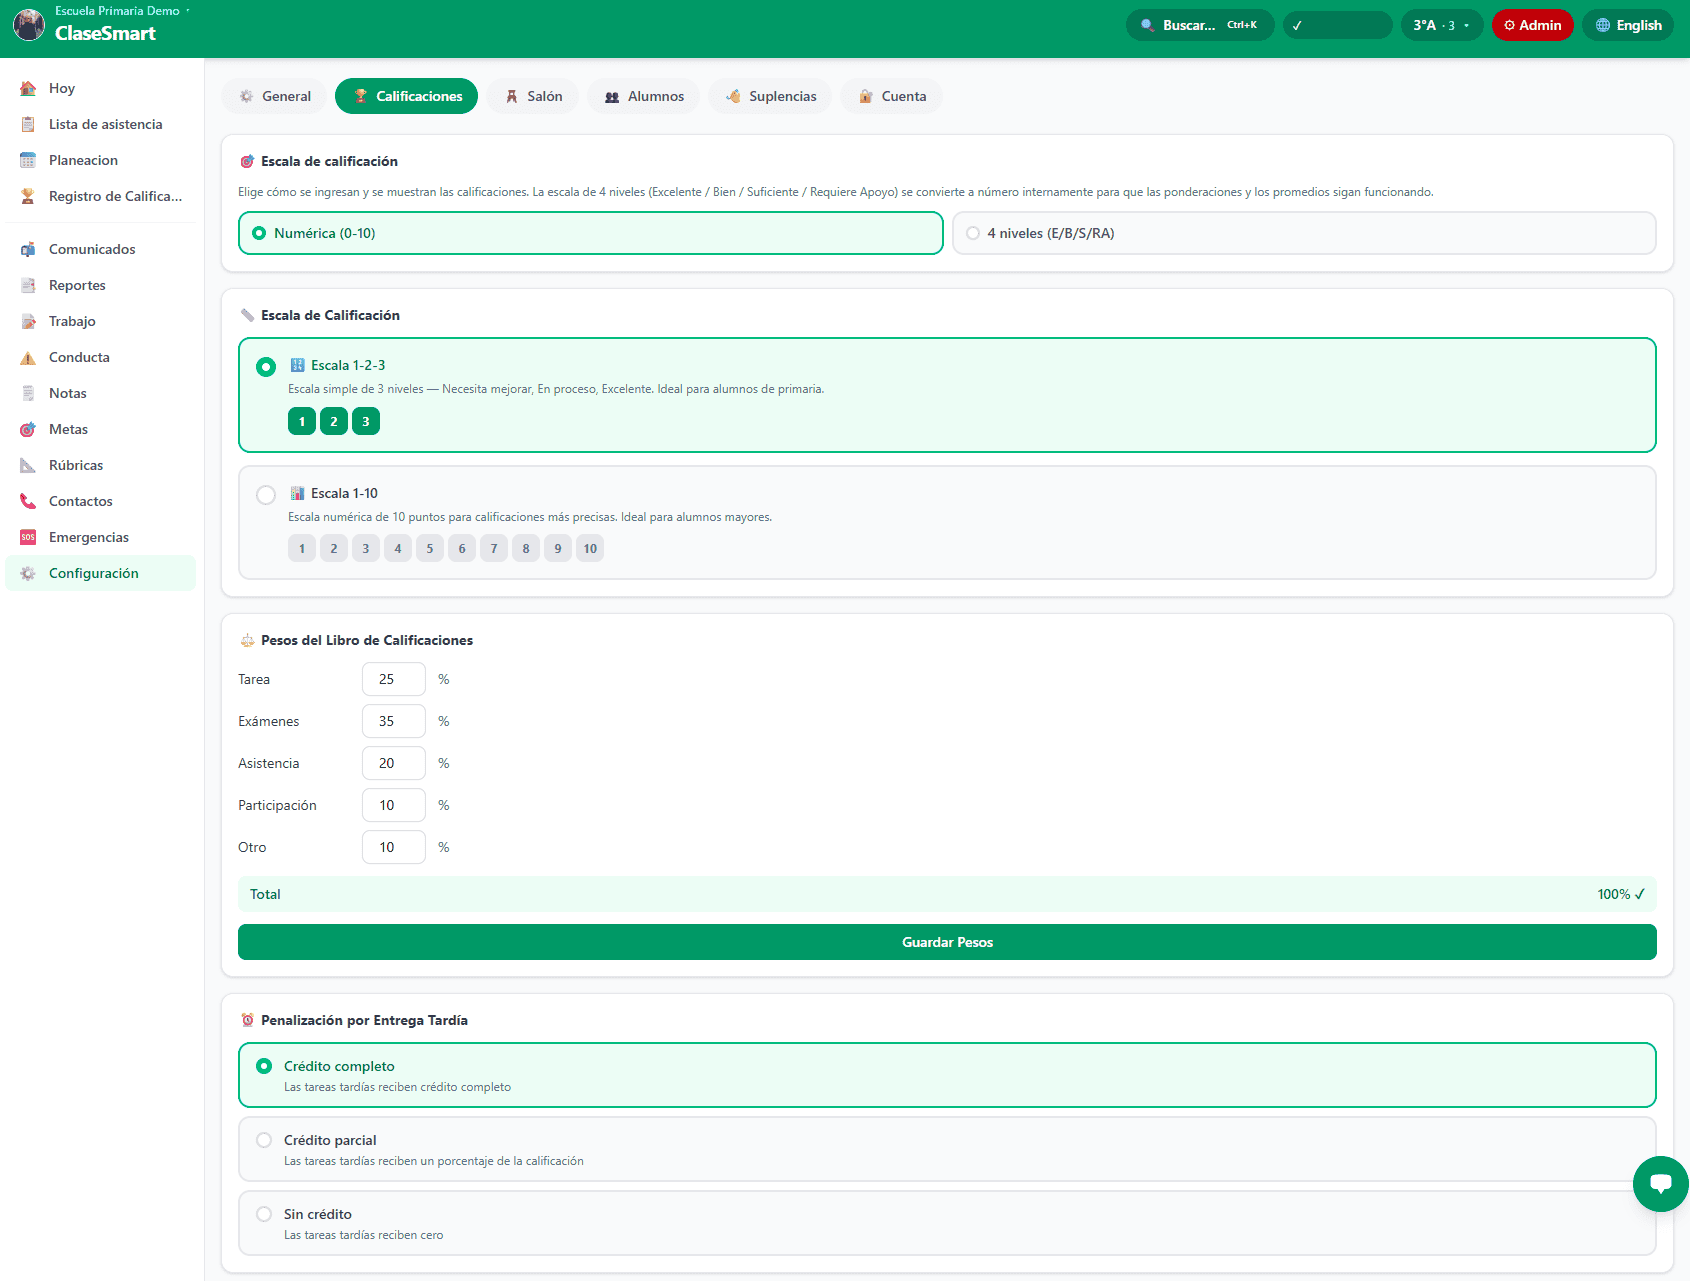Screen dimensions: 1690x1281
Task: Click the Planeacion calendar icon
Action: click(x=28, y=160)
